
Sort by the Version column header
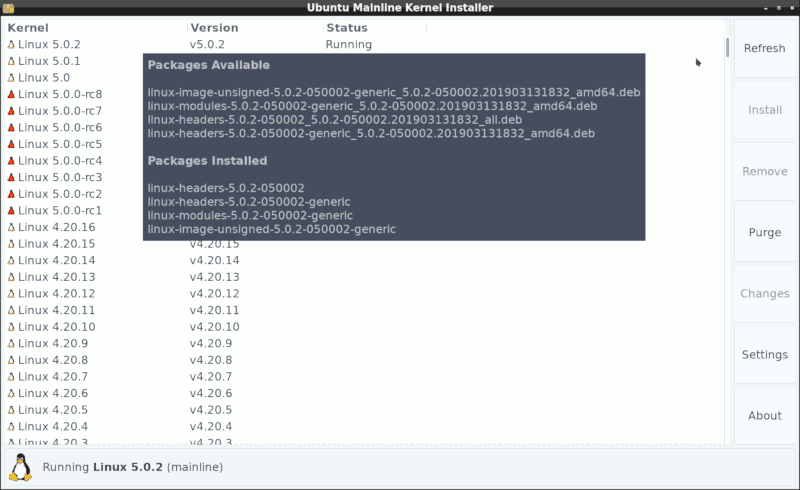click(255, 28)
